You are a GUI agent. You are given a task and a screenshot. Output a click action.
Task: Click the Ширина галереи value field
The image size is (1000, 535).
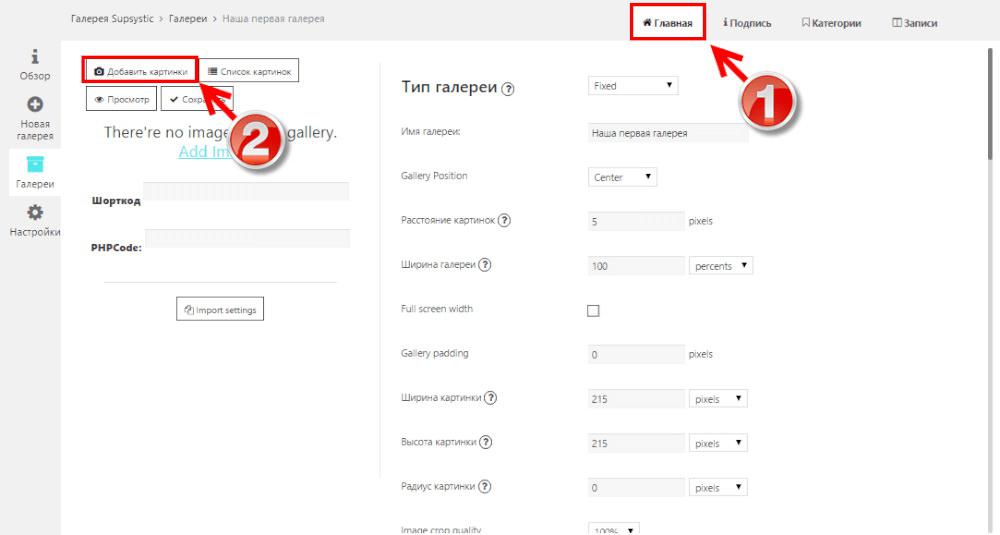636,265
